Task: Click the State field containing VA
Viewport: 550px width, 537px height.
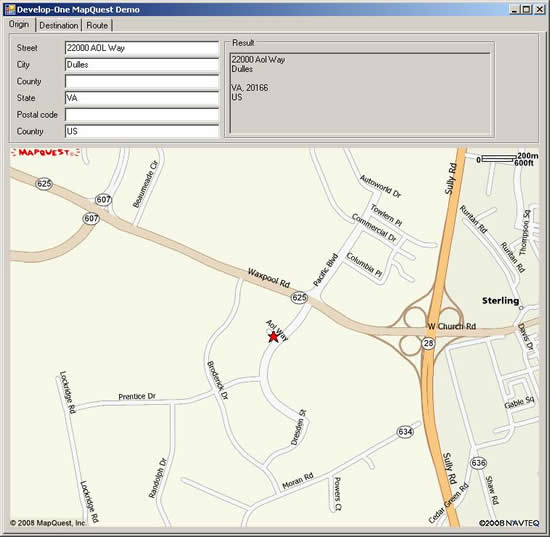Action: pyautogui.click(x=142, y=98)
